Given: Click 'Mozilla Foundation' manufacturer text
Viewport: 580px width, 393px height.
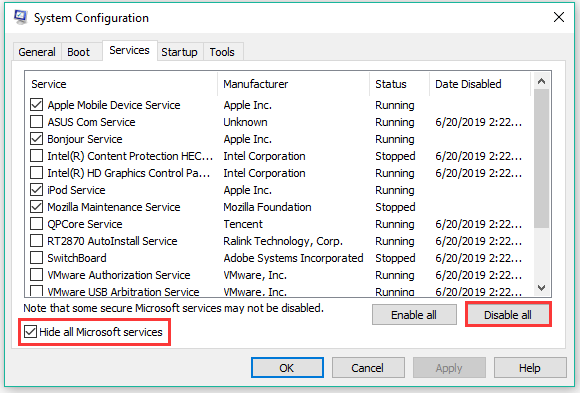Looking at the screenshot, I should point(267,207).
